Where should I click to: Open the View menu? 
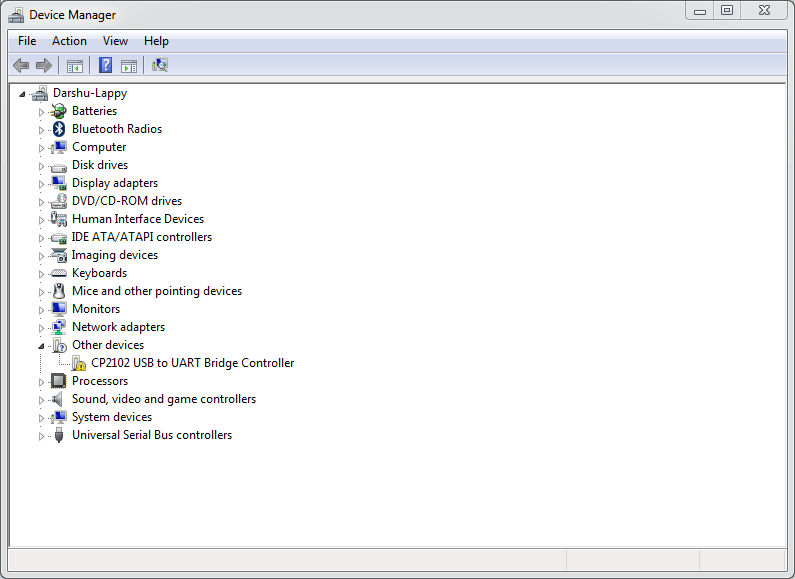tap(115, 41)
